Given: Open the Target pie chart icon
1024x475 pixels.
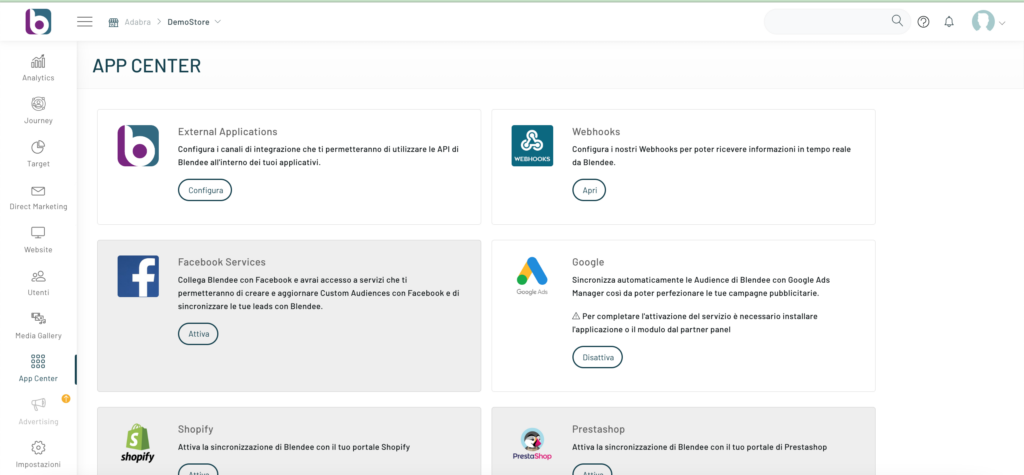Looking at the screenshot, I should [x=38, y=153].
